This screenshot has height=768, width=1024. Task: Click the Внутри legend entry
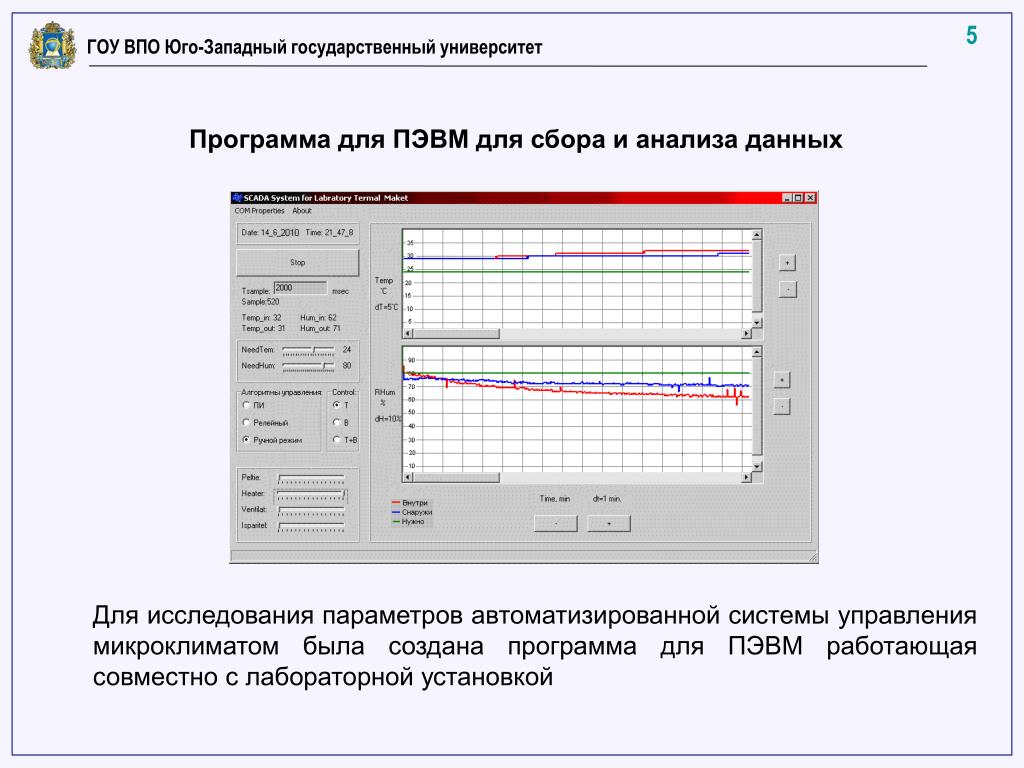coord(410,503)
